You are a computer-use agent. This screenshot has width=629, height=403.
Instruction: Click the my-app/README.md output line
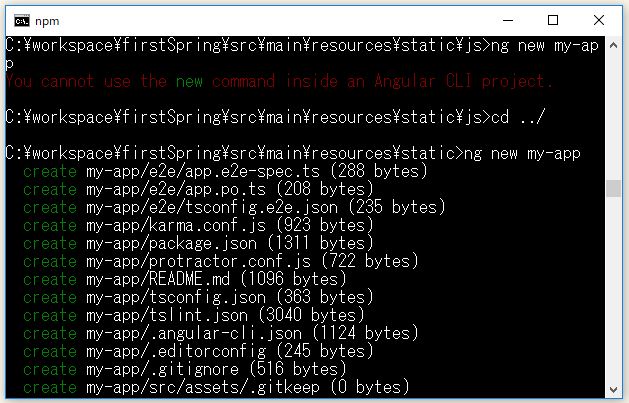click(x=185, y=279)
